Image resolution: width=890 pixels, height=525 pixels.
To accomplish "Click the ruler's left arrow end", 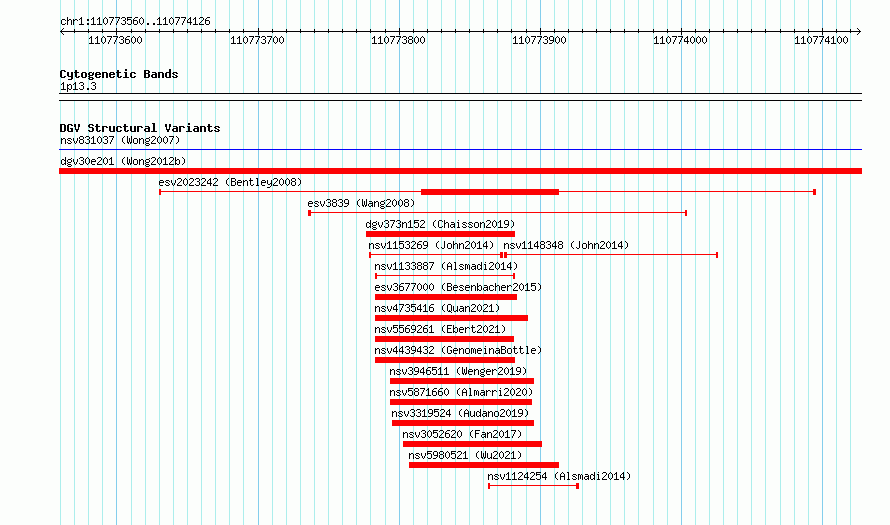I will [62, 31].
